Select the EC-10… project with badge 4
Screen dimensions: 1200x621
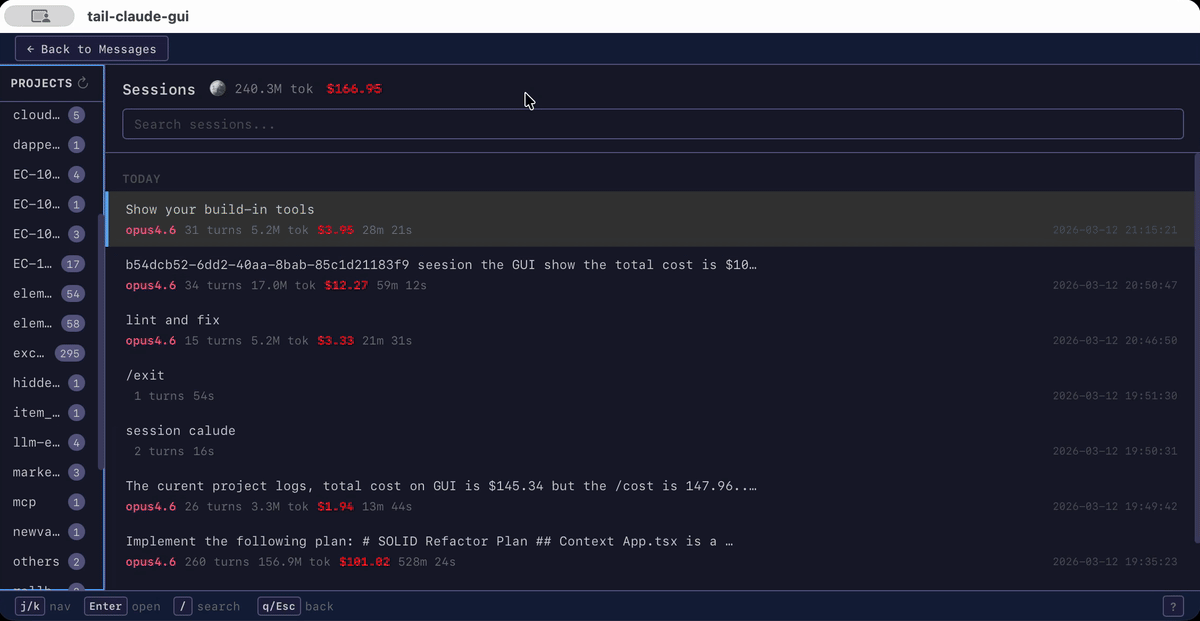50,174
